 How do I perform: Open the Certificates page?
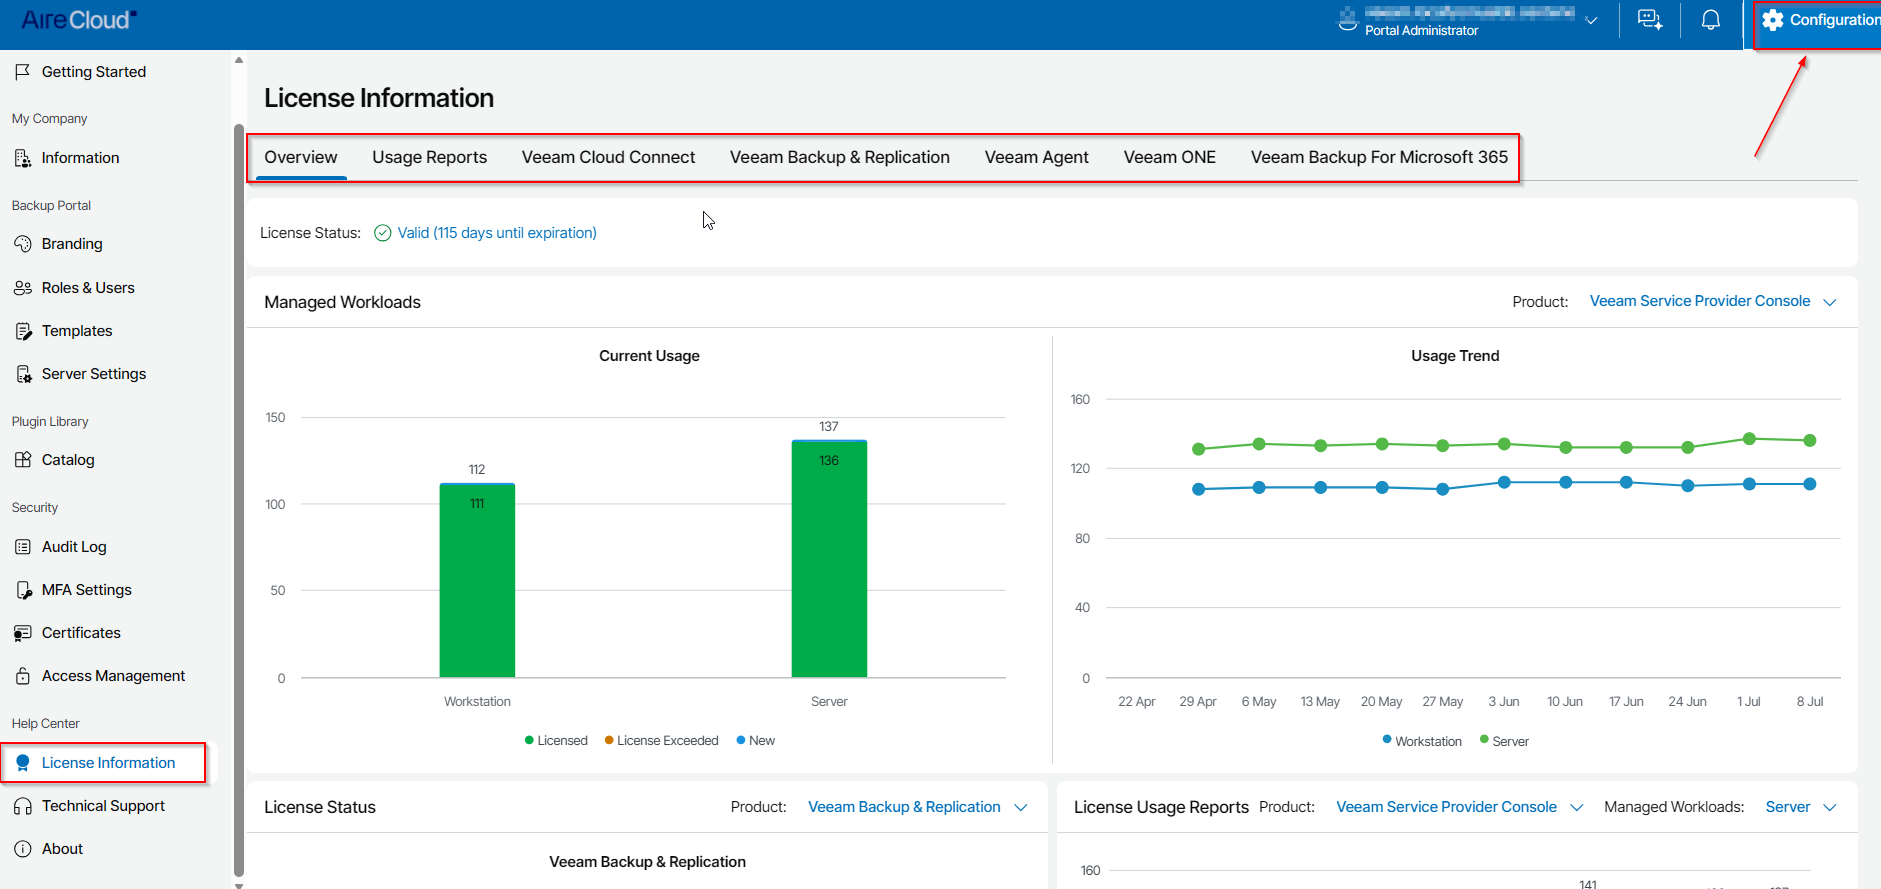click(81, 633)
